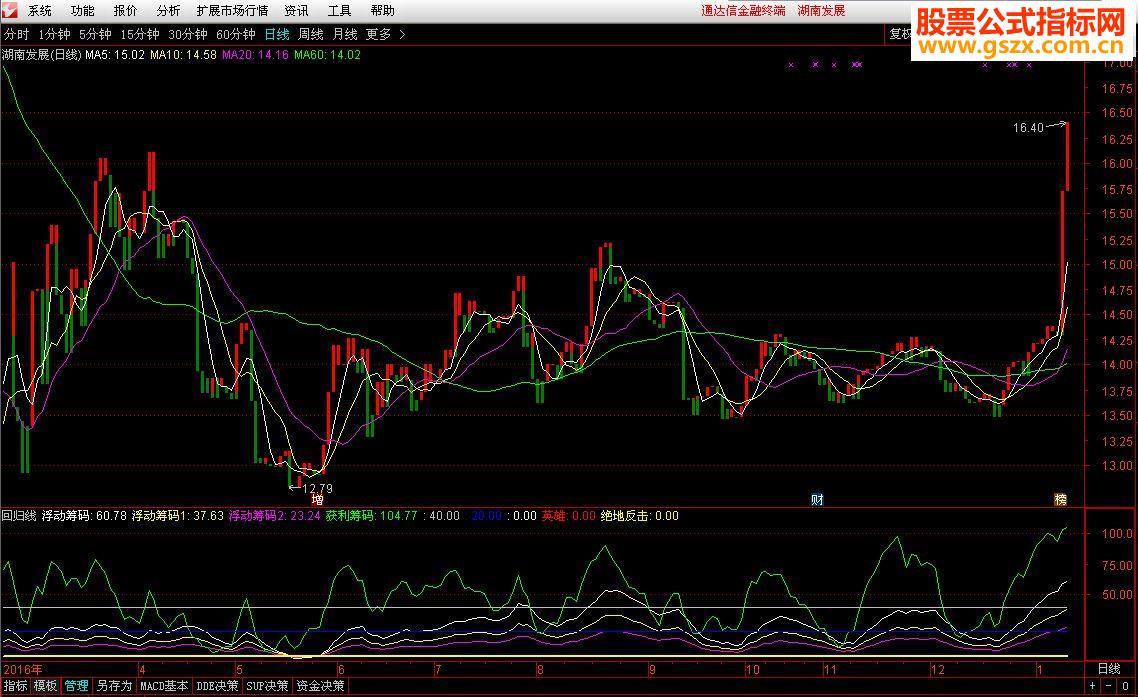
Task: Open the 功能 menu
Action: pyautogui.click(x=83, y=11)
